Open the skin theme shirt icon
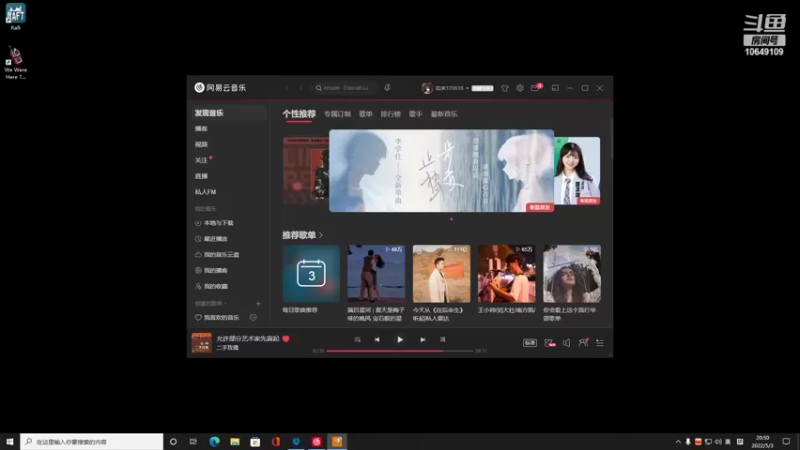 coord(505,88)
